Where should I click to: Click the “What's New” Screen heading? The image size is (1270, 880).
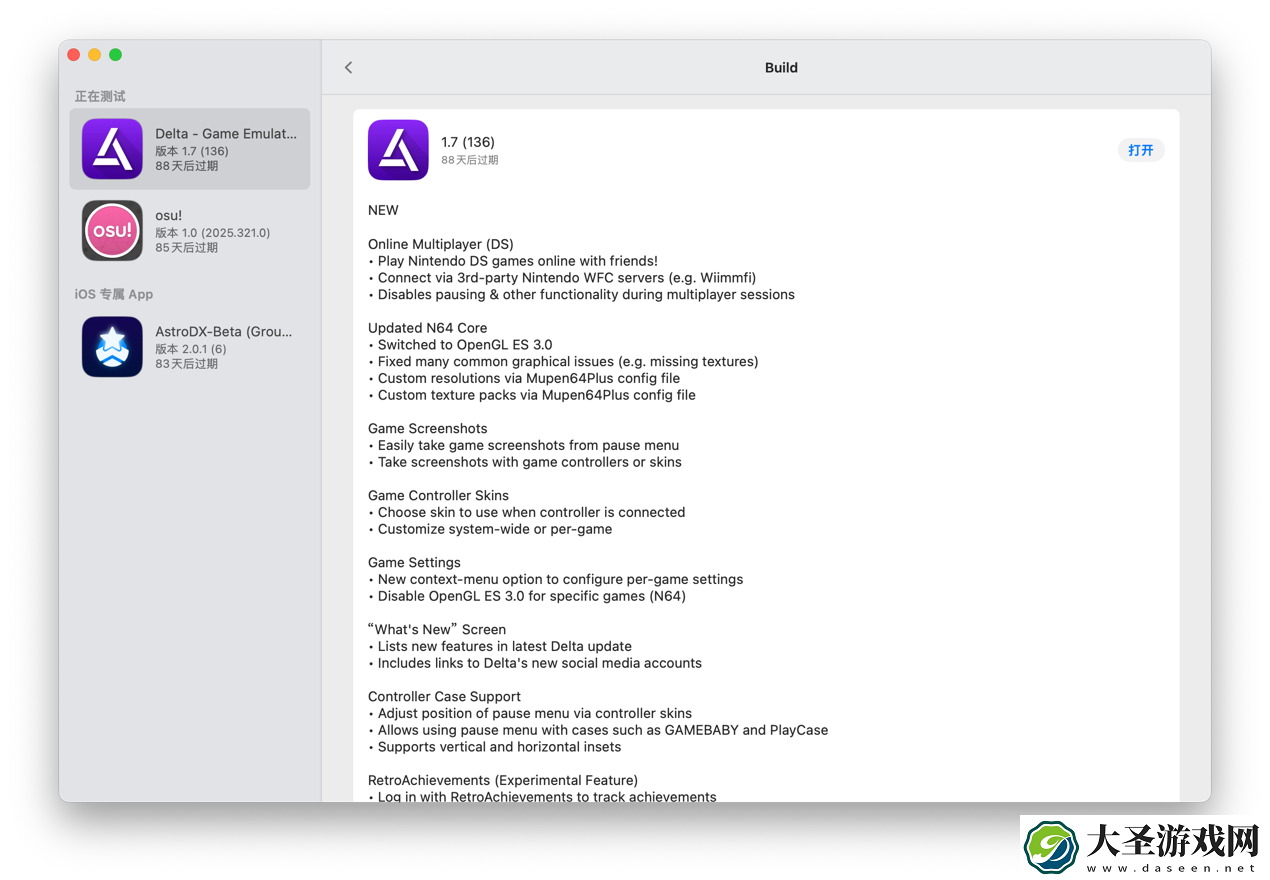point(437,630)
